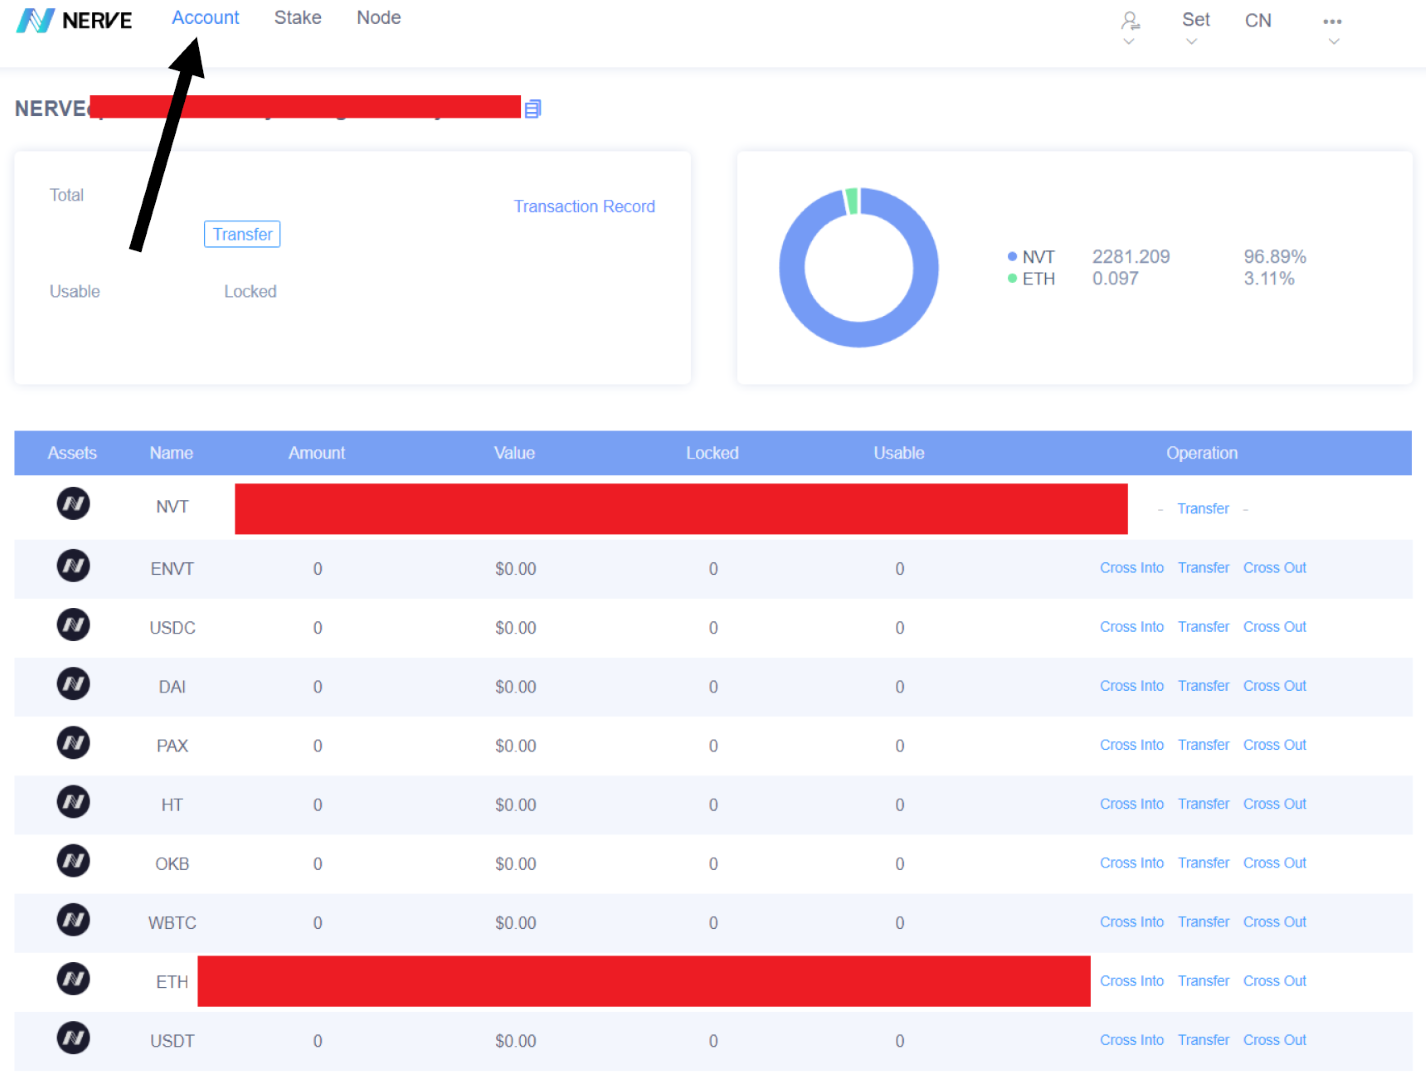Click Transfer for ENVT

[1203, 568]
